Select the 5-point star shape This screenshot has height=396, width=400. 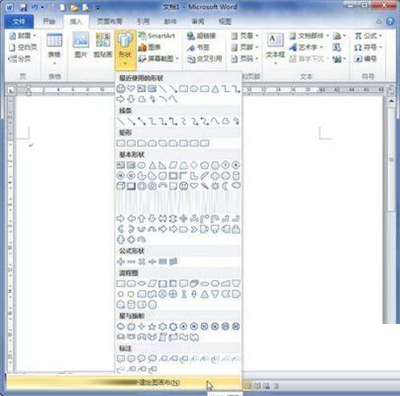tap(152, 327)
